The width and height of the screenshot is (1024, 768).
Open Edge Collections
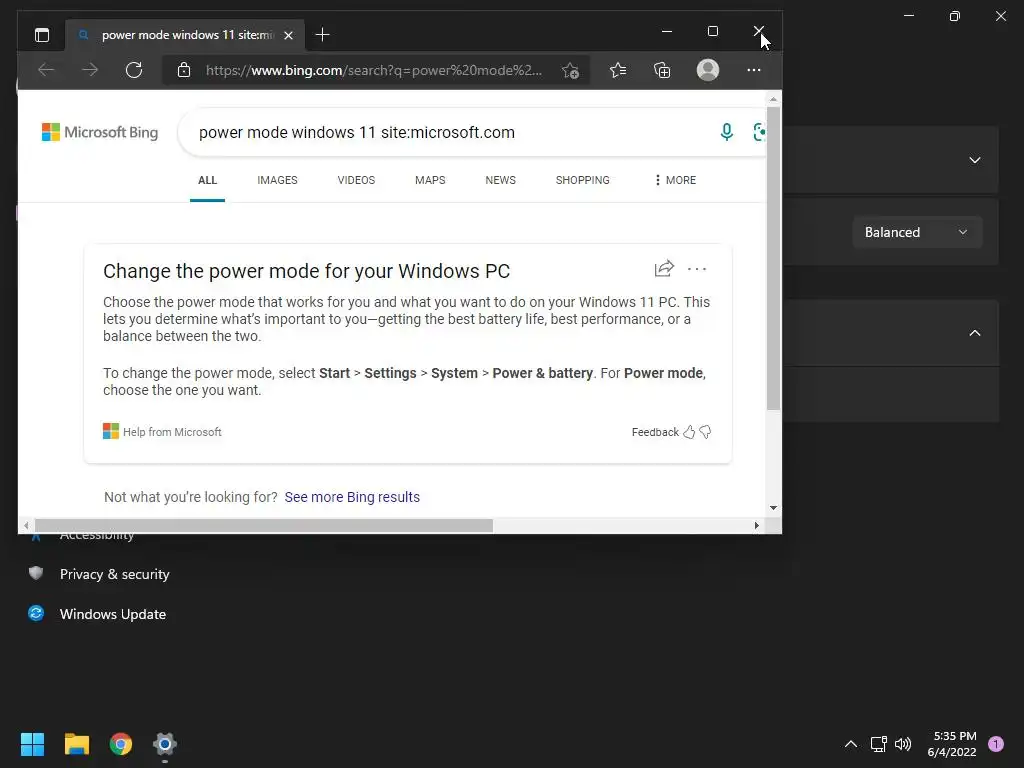click(662, 70)
